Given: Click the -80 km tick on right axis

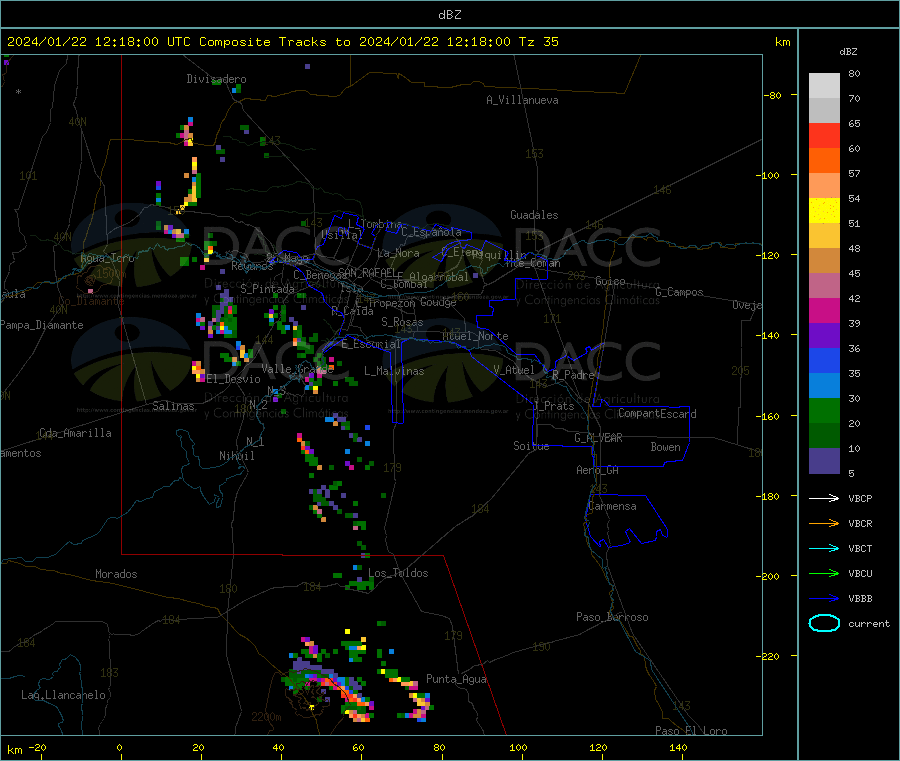Looking at the screenshot, I should 773,95.
